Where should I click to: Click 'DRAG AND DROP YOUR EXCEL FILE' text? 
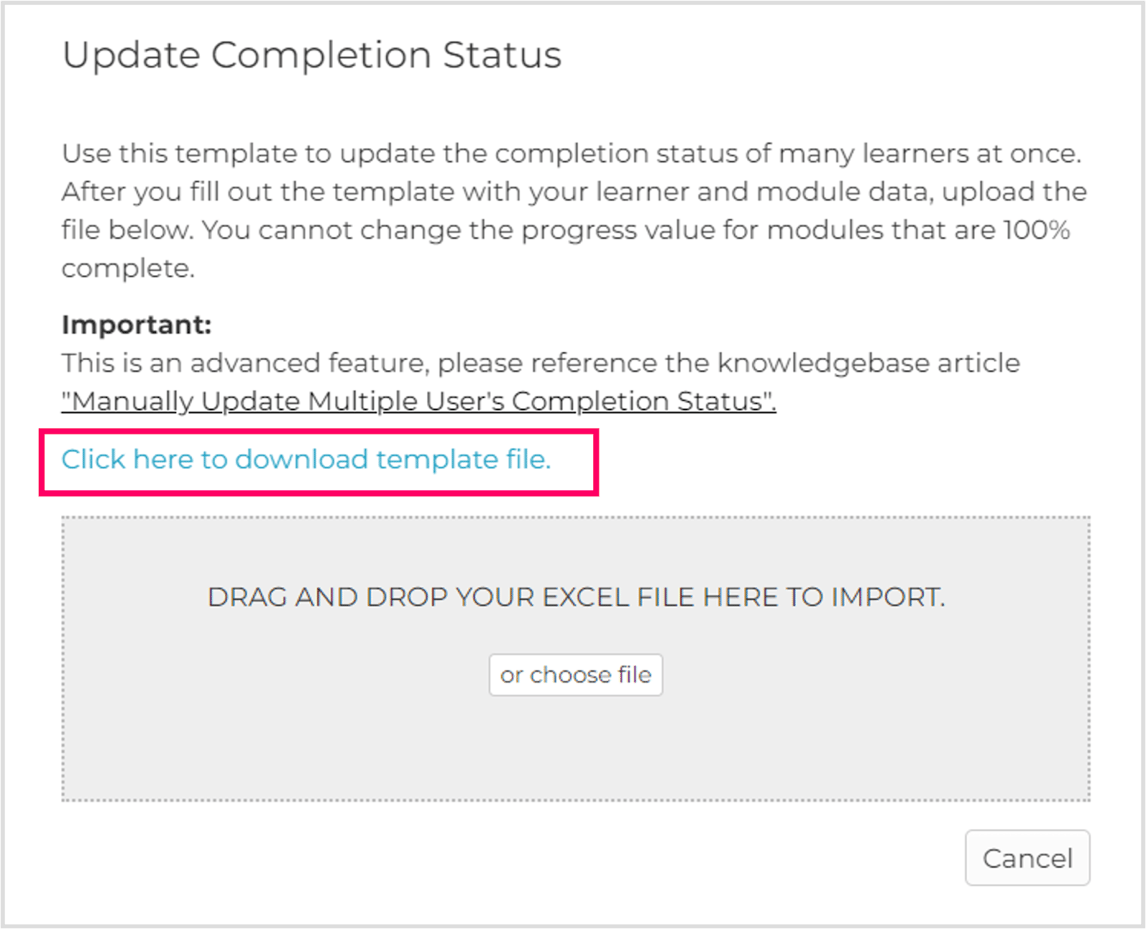click(x=575, y=596)
